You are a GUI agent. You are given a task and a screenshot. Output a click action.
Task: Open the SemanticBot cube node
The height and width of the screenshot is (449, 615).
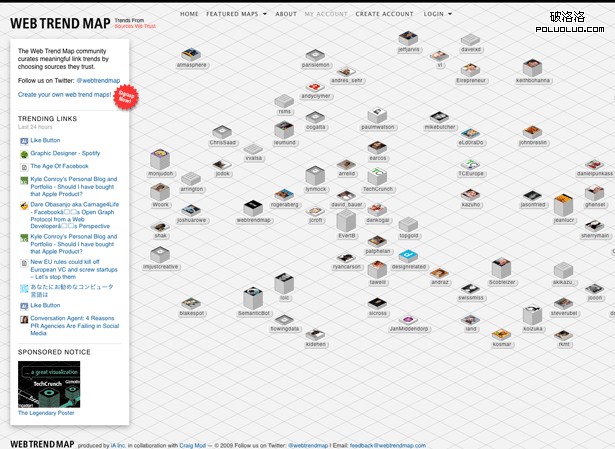click(254, 298)
